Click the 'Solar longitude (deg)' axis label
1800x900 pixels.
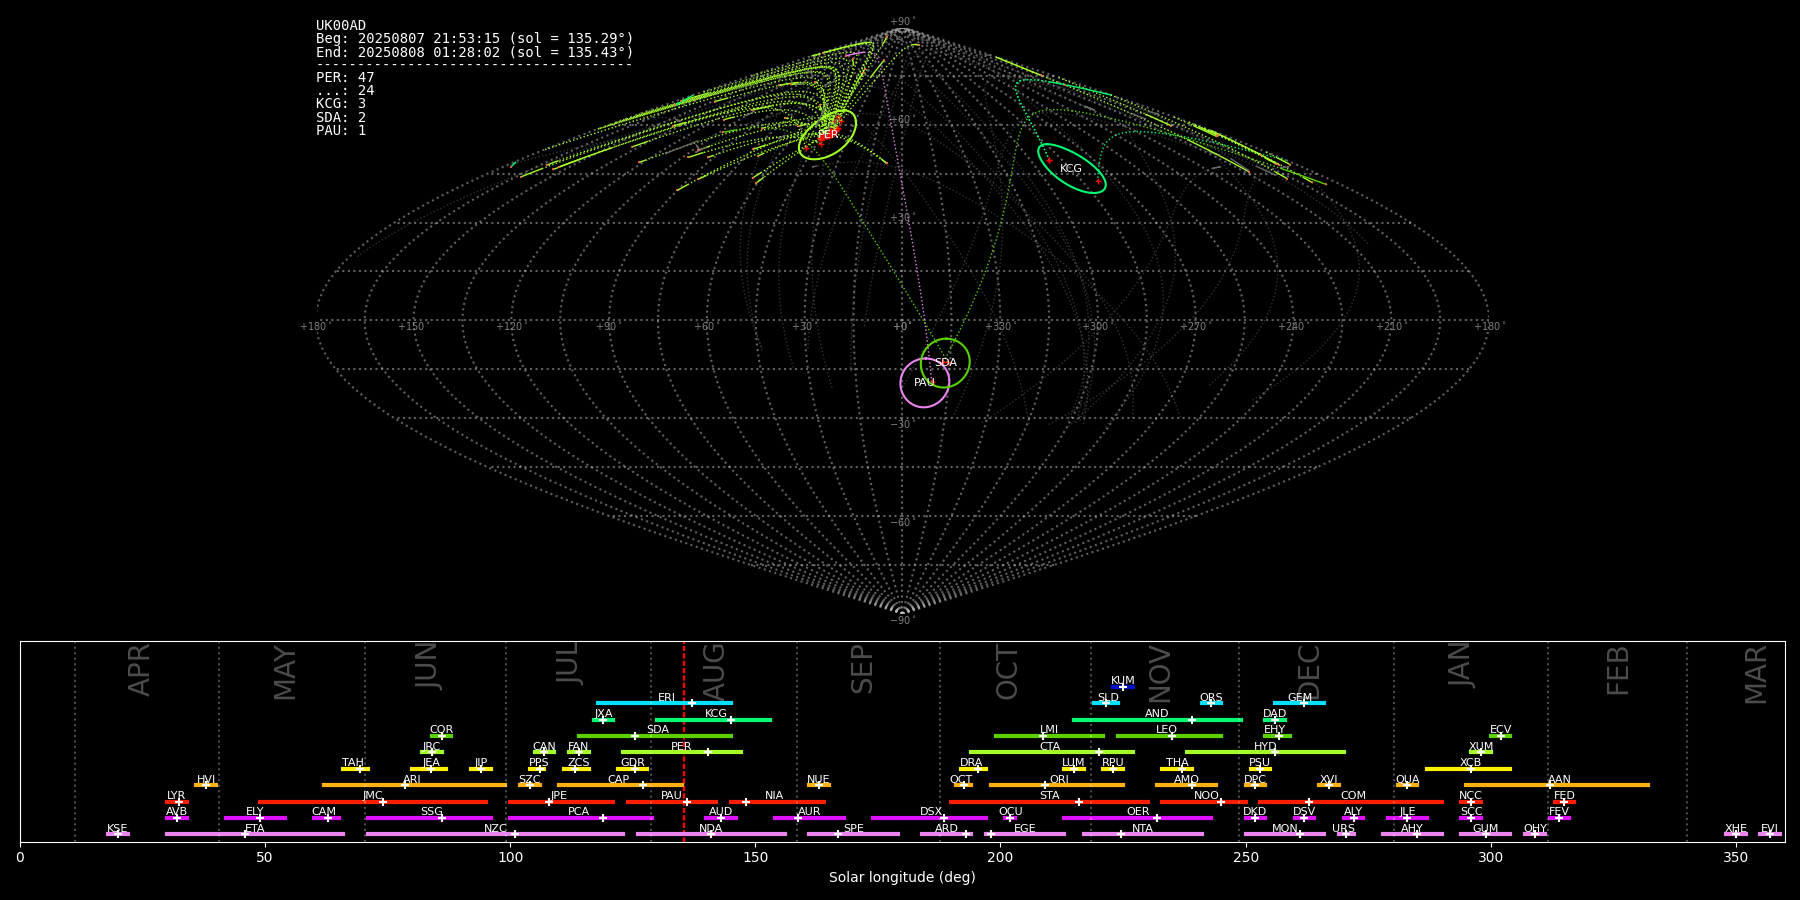(902, 877)
